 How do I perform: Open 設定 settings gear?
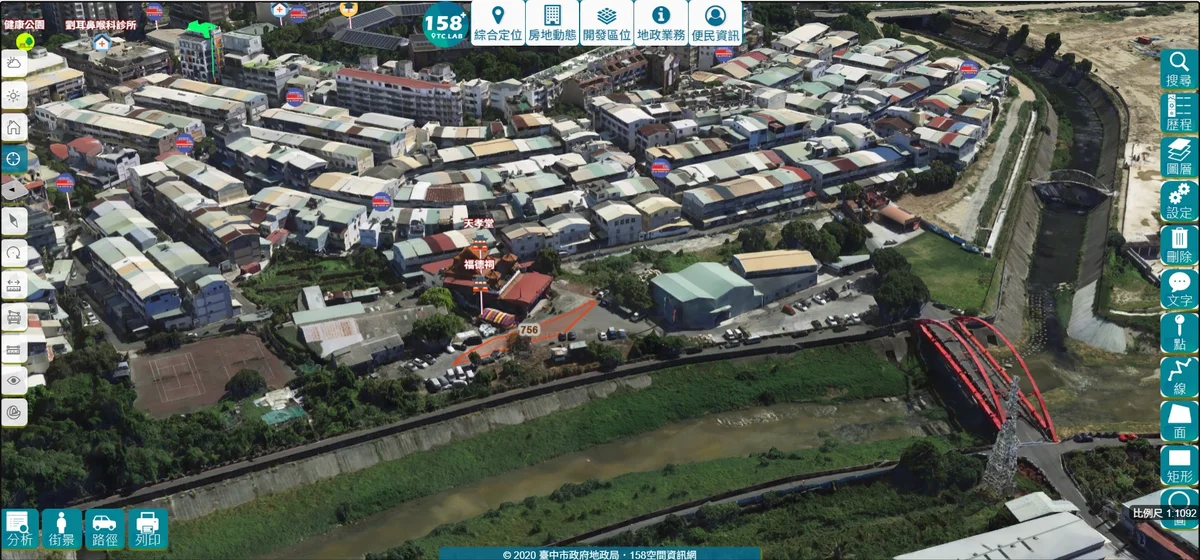(x=1179, y=201)
